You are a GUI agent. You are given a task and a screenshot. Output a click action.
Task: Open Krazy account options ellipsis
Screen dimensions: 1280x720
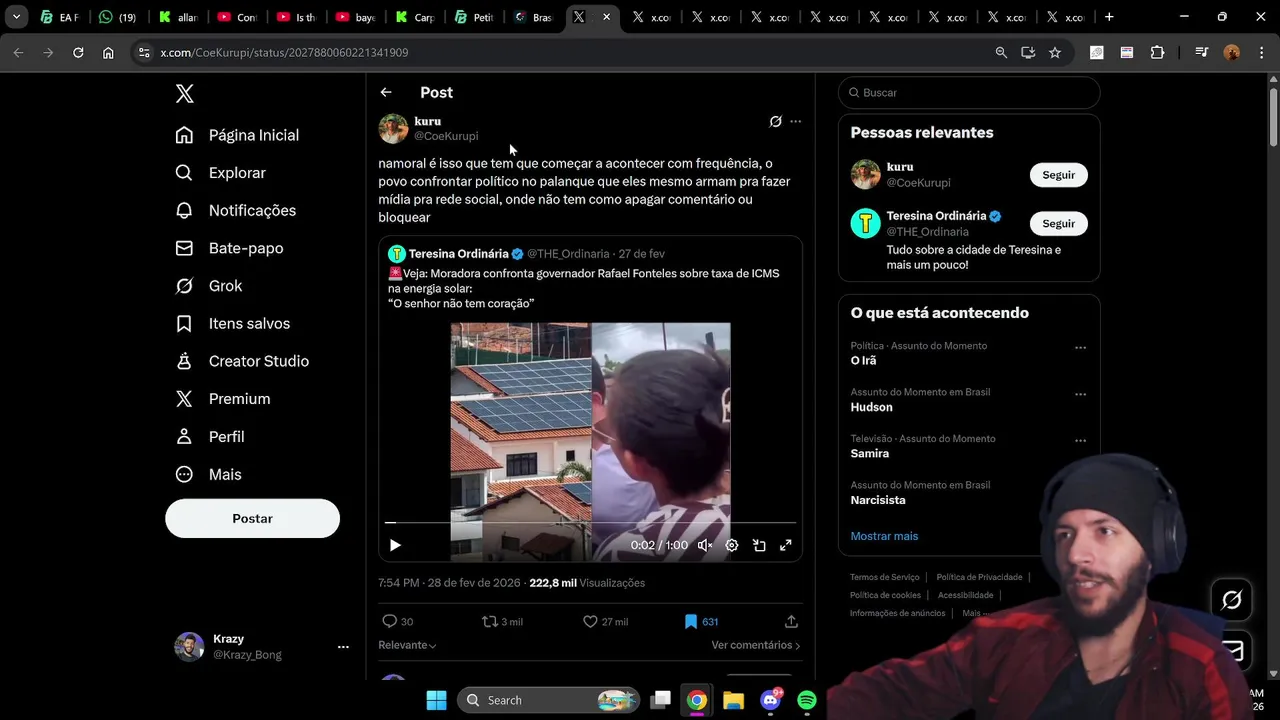pos(343,647)
